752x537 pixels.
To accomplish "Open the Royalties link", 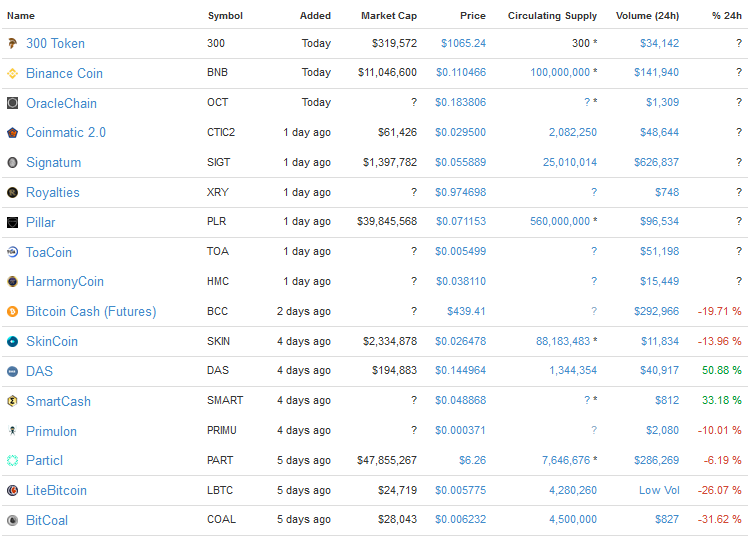I will click(x=53, y=192).
